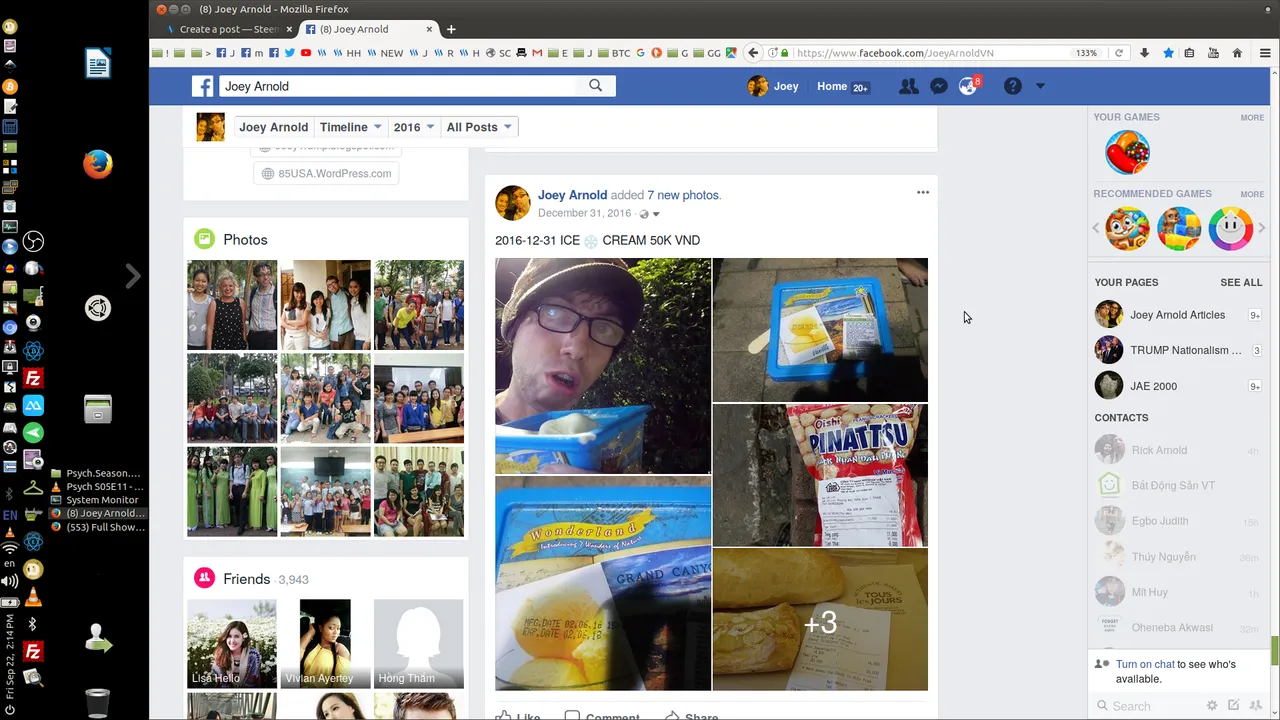Switch to Psych.Season taskbar window
This screenshot has width=1280, height=720.
(96, 473)
